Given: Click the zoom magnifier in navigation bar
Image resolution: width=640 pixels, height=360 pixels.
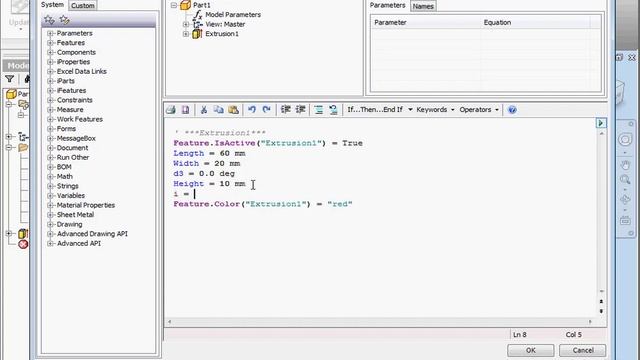Looking at the screenshot, I should click(625, 179).
